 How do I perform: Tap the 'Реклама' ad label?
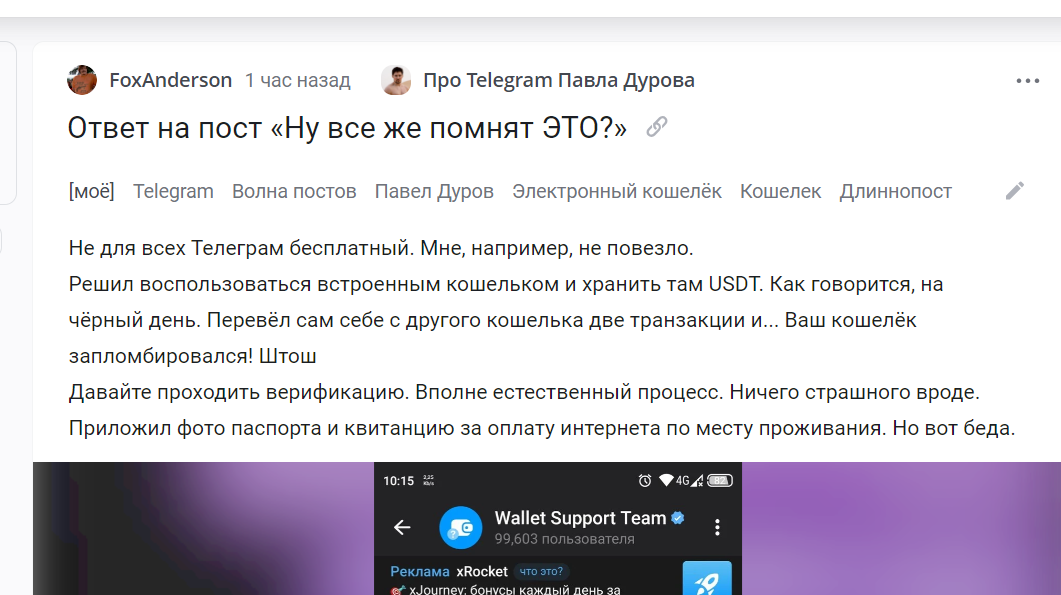click(x=420, y=571)
